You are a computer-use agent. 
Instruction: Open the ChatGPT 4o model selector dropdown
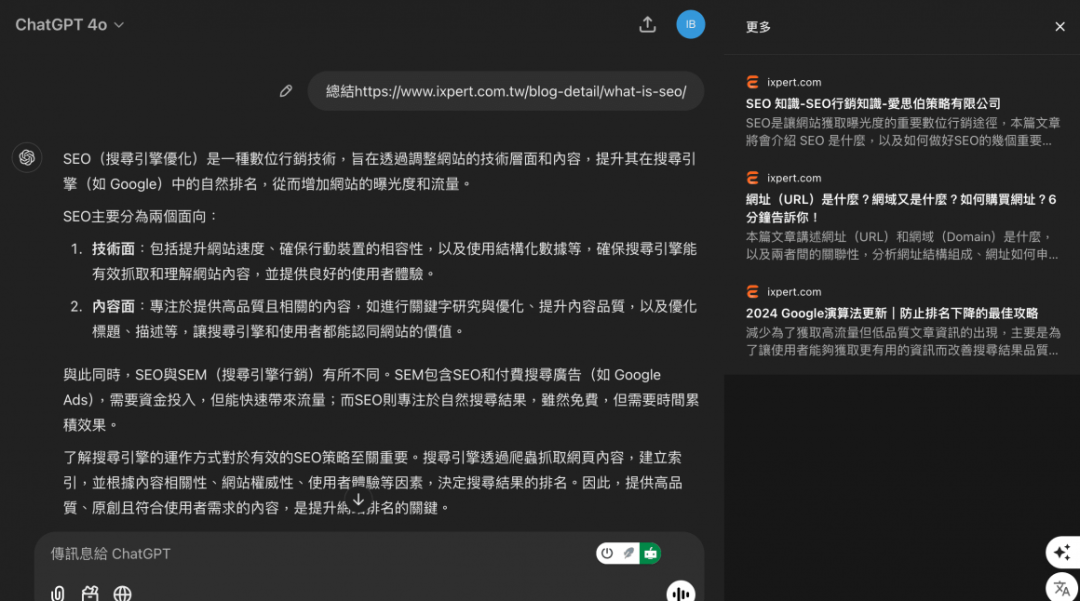tap(70, 25)
